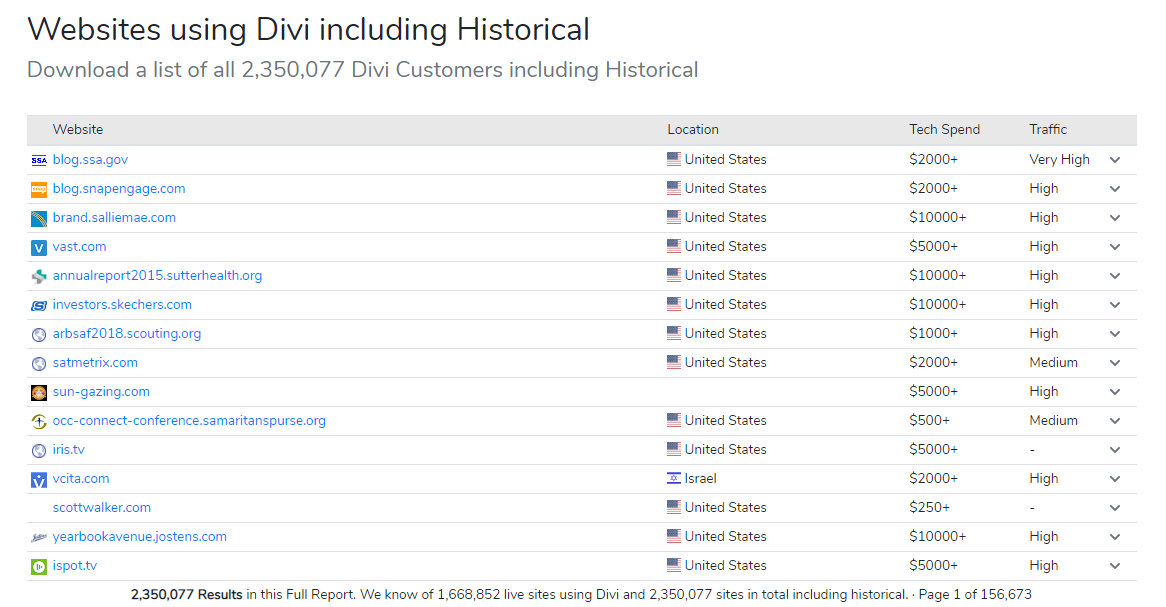Screen dimensions: 1166x607
Task: Click the Sallie Mae site favicon
Action: [39, 218]
